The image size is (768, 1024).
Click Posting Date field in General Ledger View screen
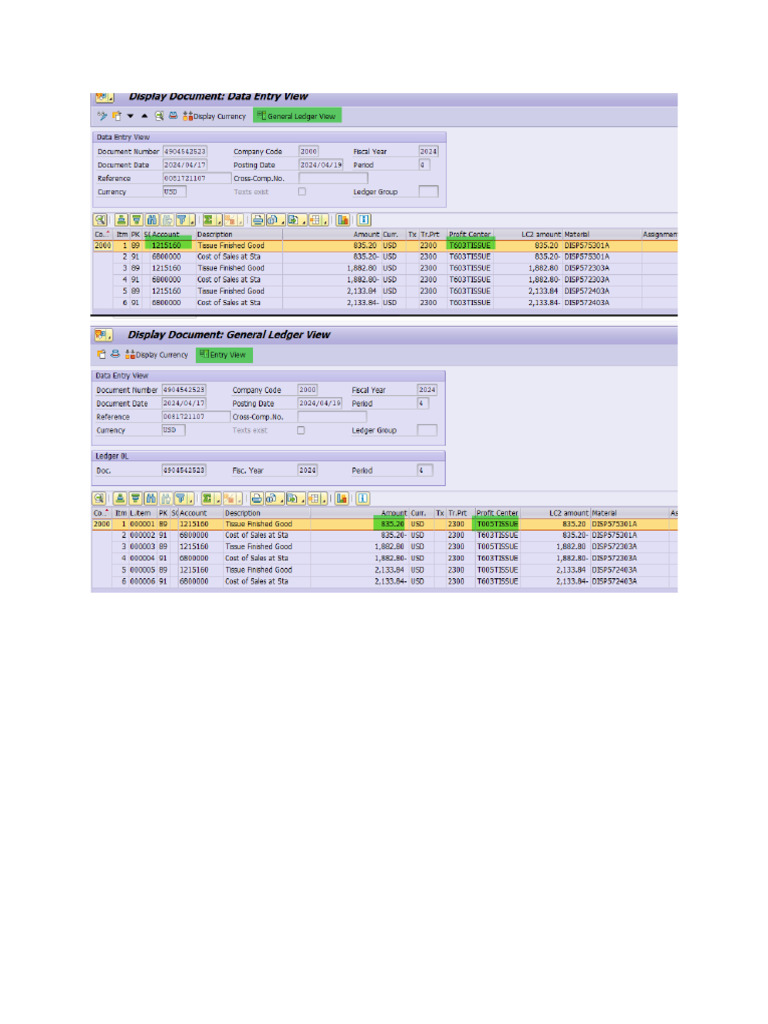point(320,403)
